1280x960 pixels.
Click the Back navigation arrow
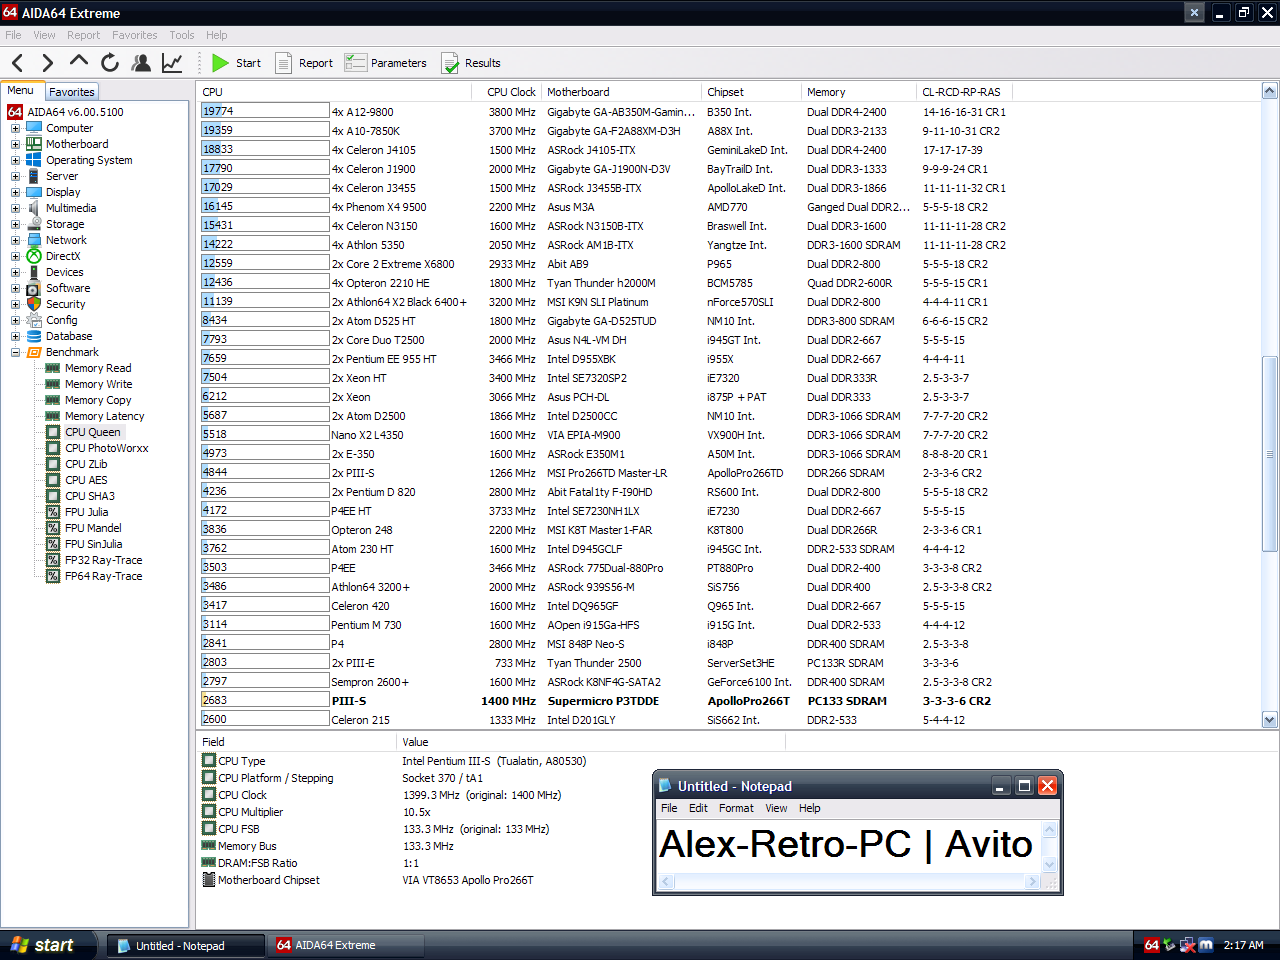[x=17, y=63]
